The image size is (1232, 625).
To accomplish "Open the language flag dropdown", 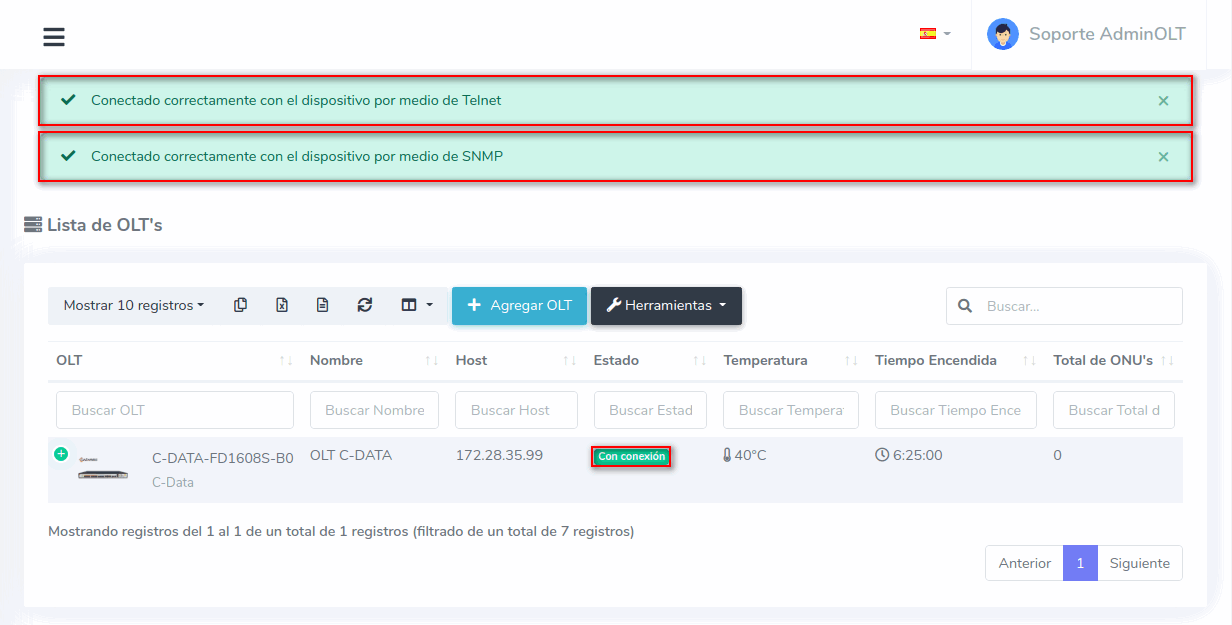I will 934,34.
